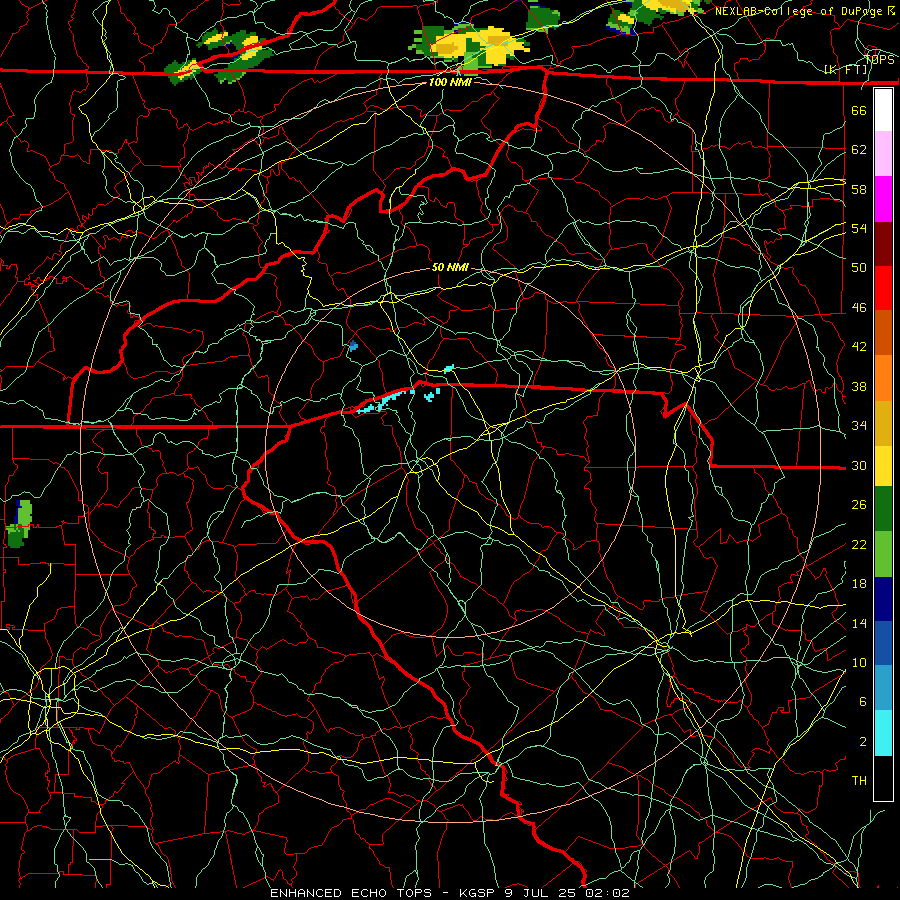Click the TH threshold label
The width and height of the screenshot is (900, 900).
pos(859,781)
